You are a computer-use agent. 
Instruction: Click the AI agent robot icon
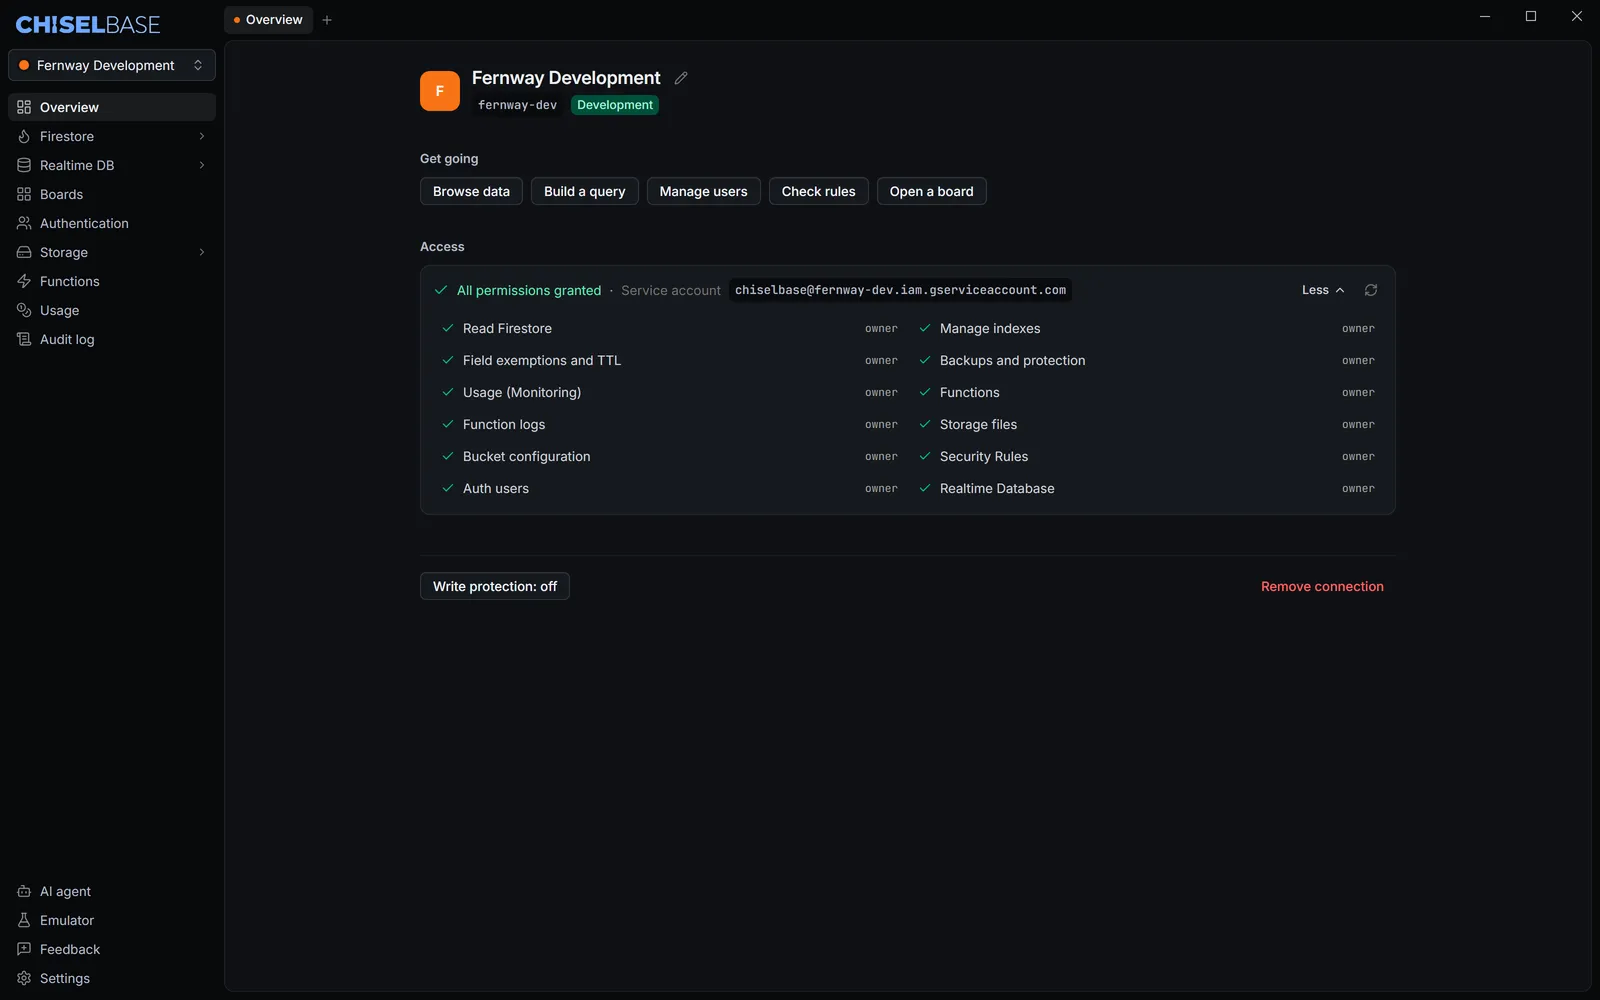click(24, 891)
